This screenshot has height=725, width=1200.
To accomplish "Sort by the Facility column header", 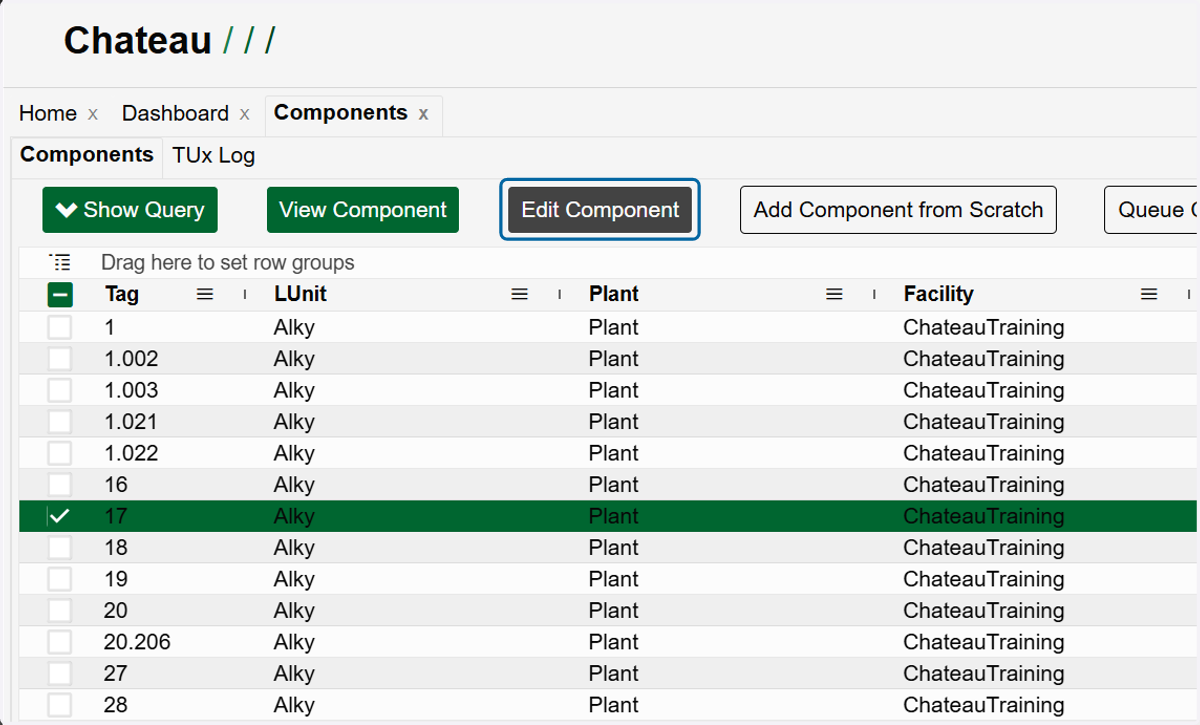I will [938, 294].
